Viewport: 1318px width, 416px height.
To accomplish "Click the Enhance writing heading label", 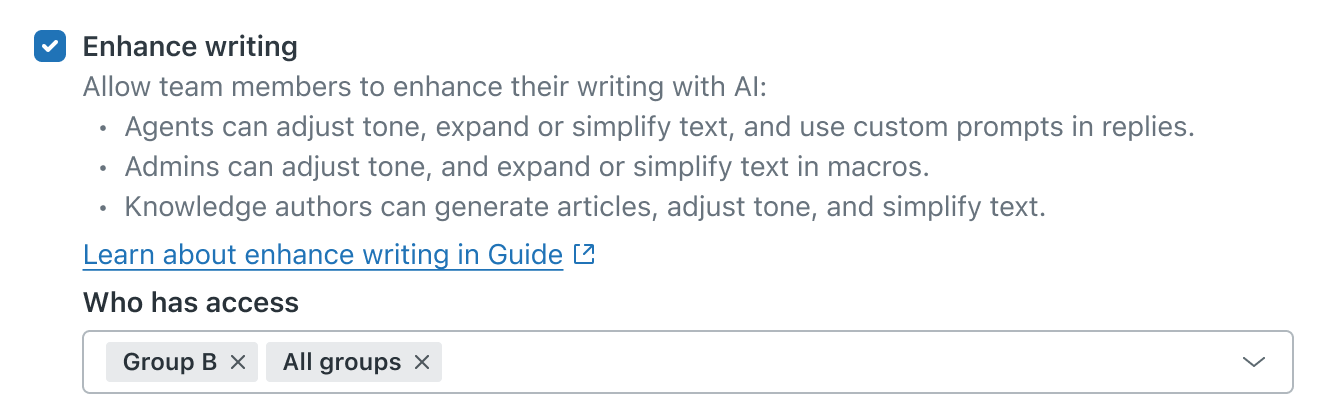I will pos(190,47).
